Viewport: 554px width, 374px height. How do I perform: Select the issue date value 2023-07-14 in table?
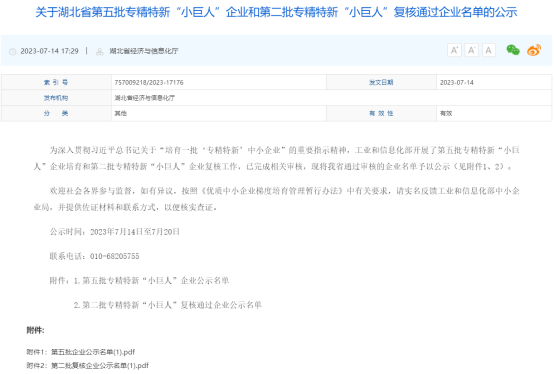click(456, 82)
